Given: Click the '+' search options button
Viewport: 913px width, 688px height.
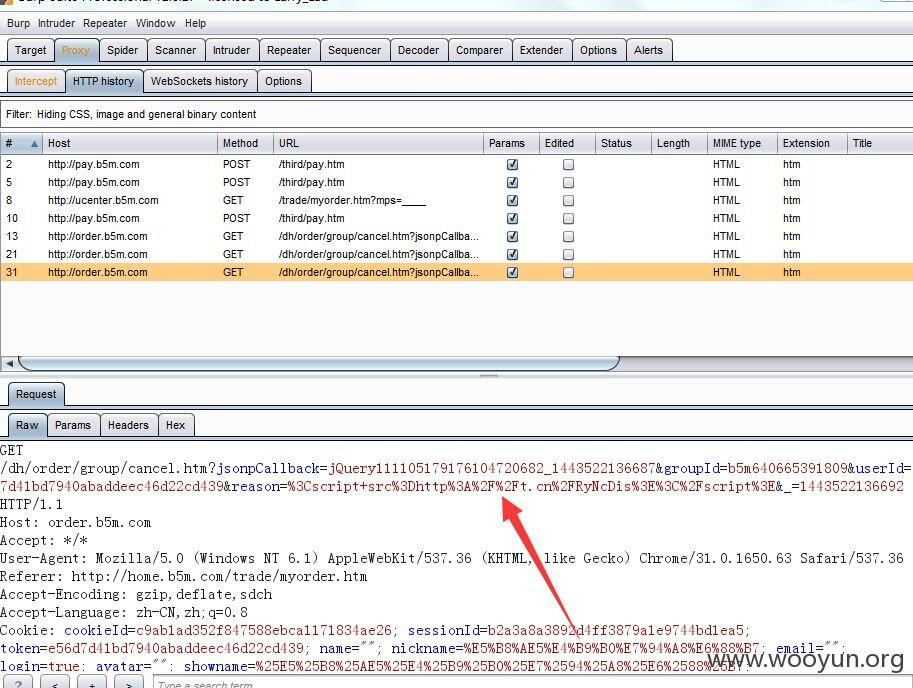Looking at the screenshot, I should (92, 682).
